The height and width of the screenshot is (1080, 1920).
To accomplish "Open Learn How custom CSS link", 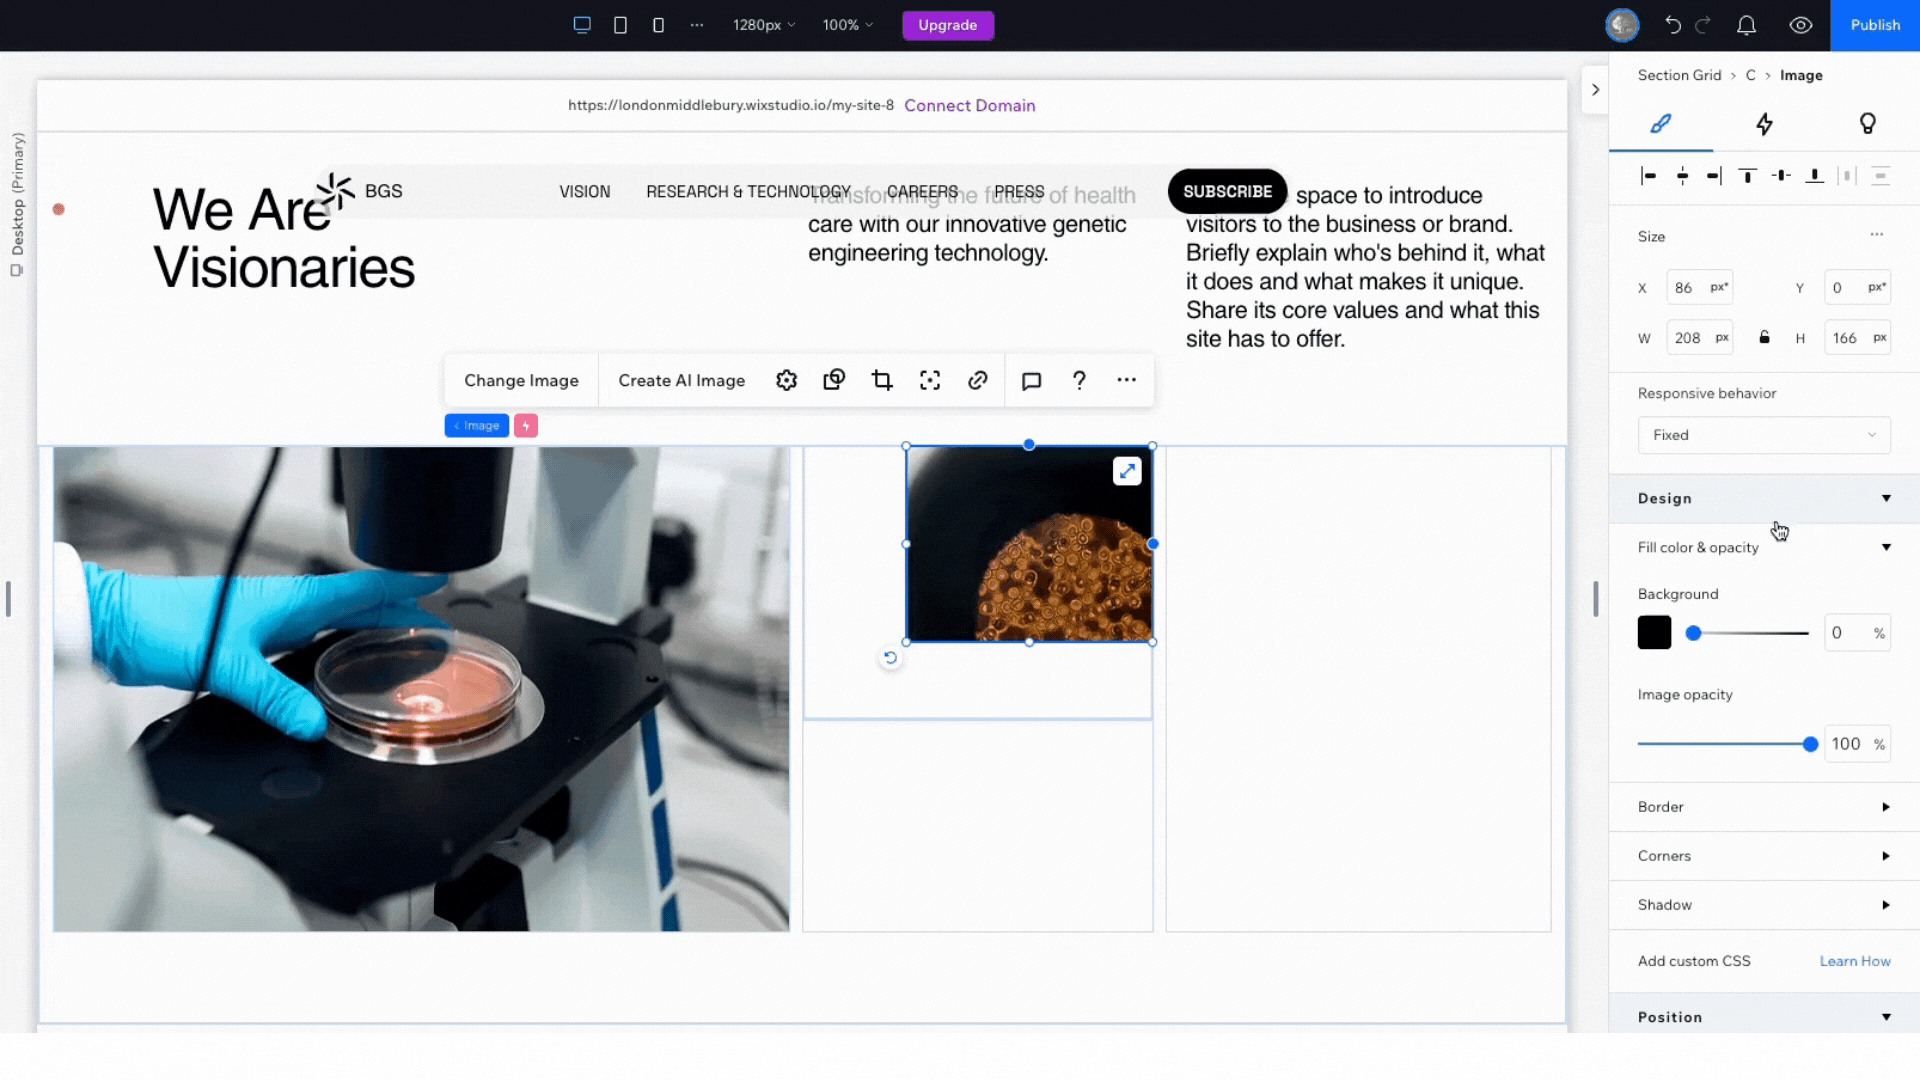I will click(x=1855, y=961).
